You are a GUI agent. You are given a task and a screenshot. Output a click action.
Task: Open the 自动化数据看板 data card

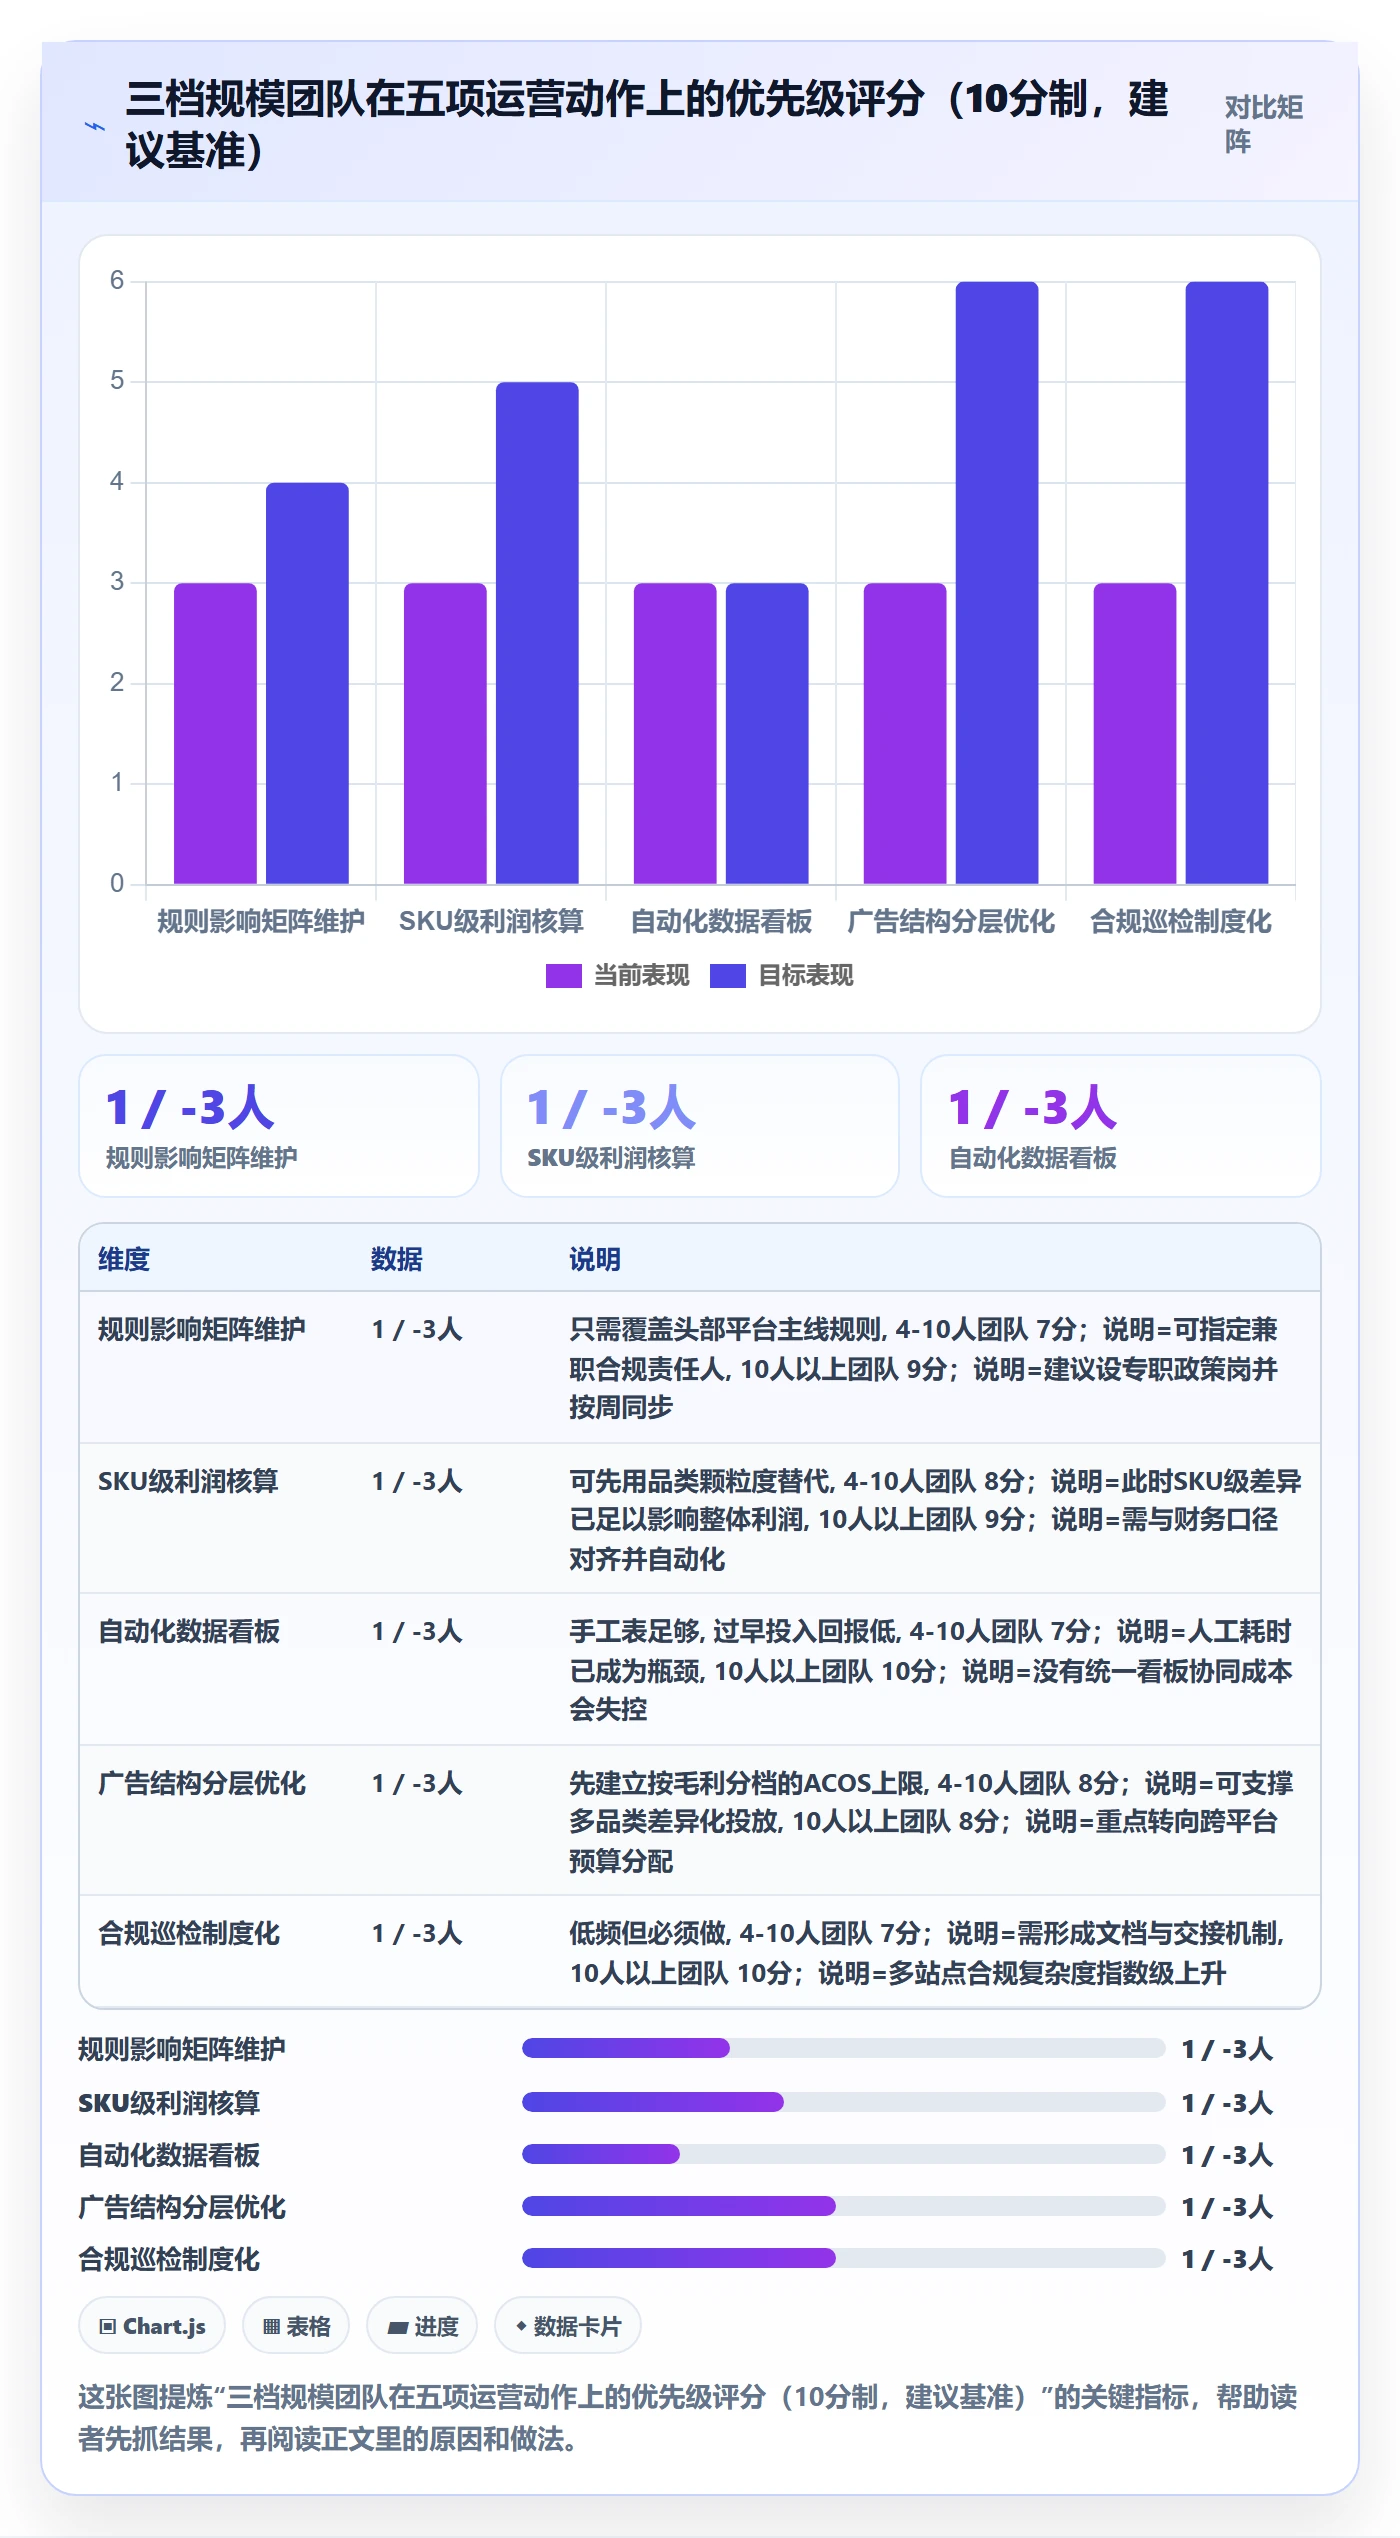(x=1121, y=1126)
